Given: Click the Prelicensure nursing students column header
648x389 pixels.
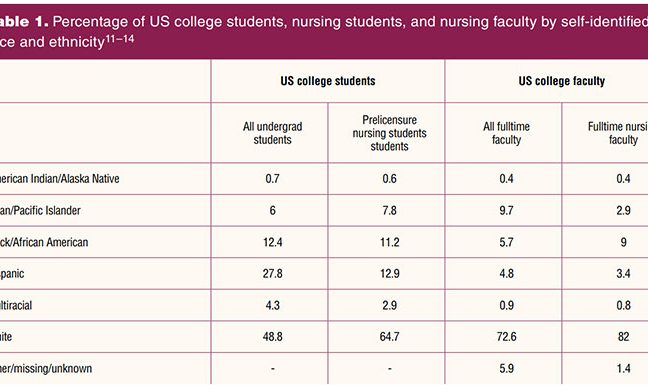Looking at the screenshot, I should point(389,133).
